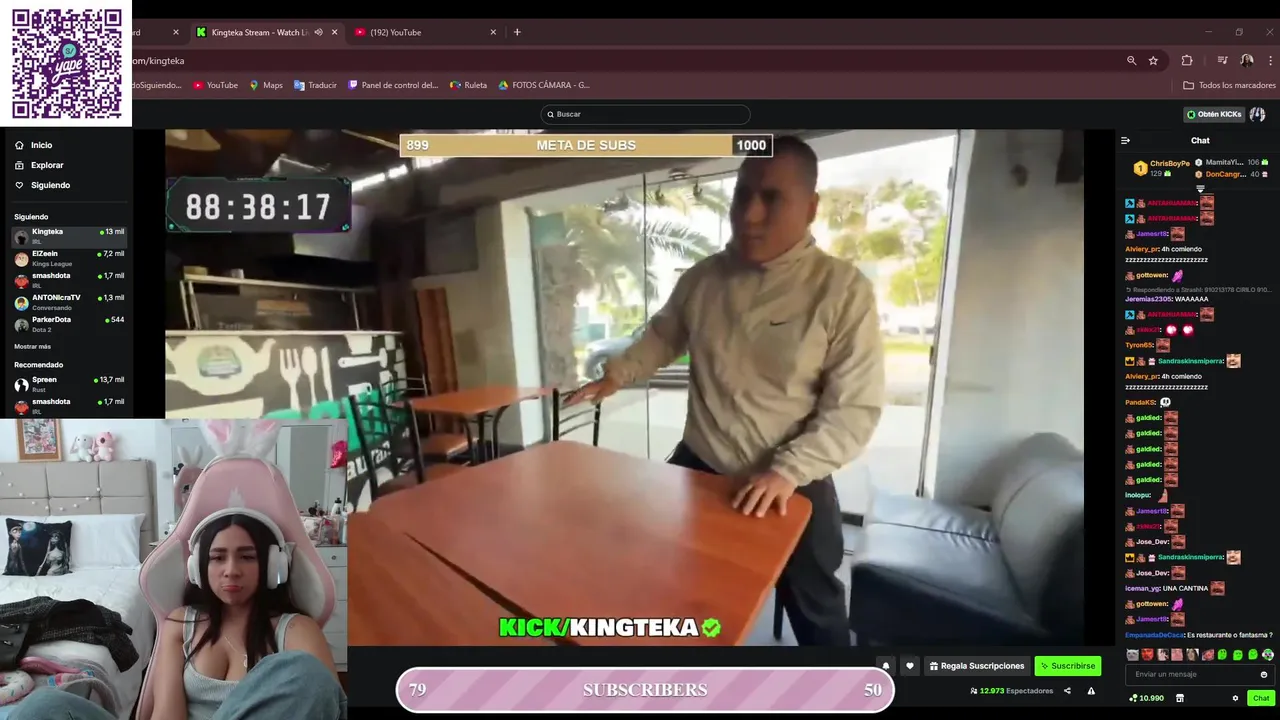Open the Spreen recommended channel
The width and height of the screenshot is (1280, 720).
click(x=68, y=384)
